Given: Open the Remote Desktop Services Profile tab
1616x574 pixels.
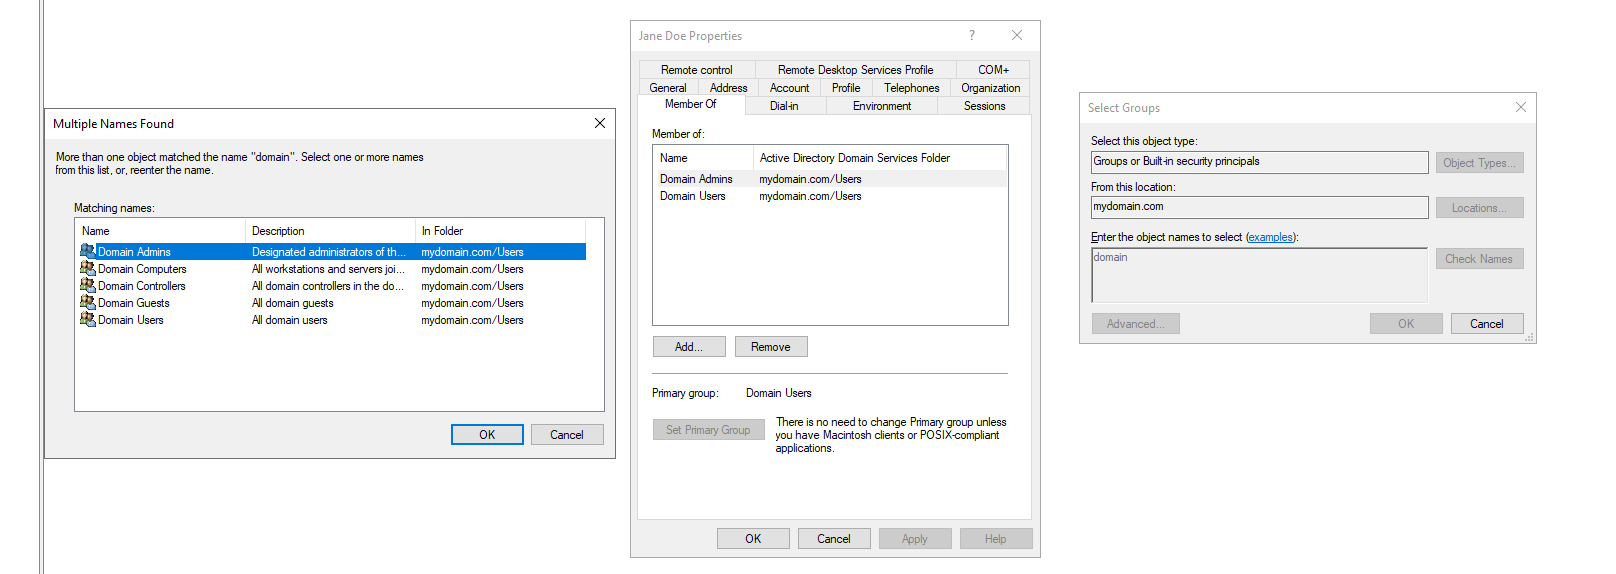Looking at the screenshot, I should [855, 70].
